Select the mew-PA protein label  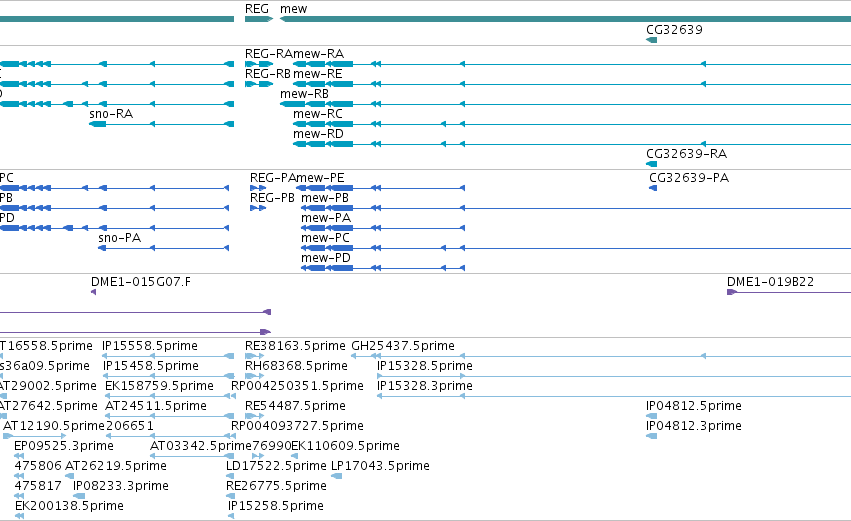point(326,218)
